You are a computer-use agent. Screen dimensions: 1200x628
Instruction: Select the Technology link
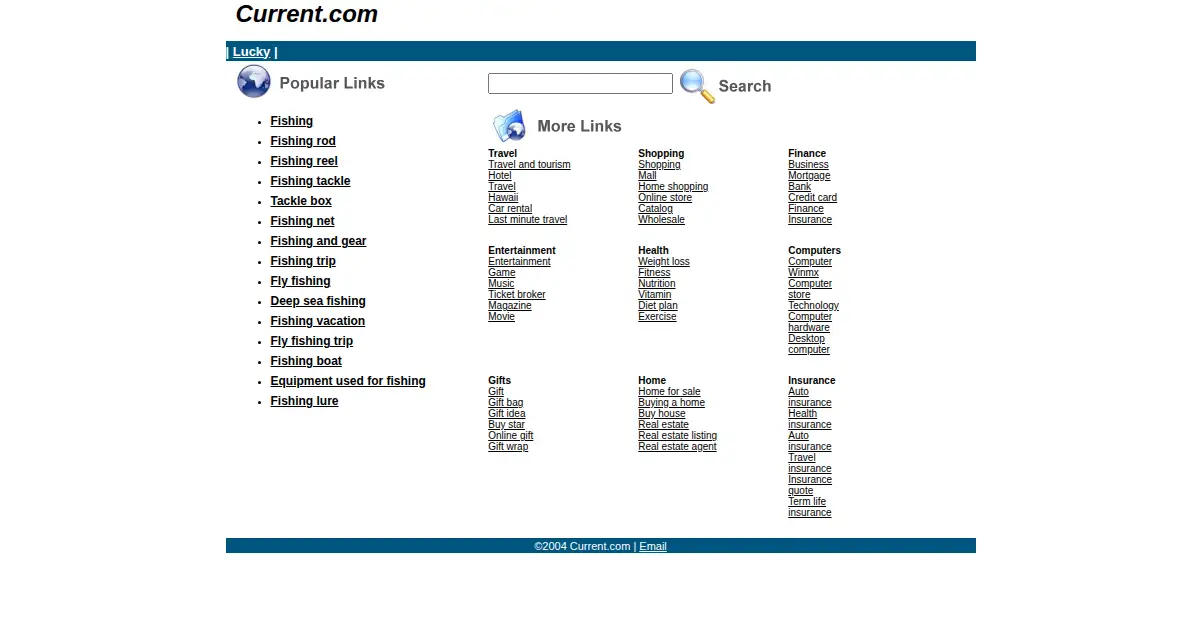coord(813,306)
